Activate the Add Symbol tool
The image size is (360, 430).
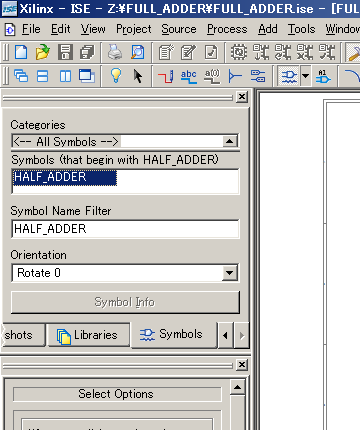click(x=289, y=76)
